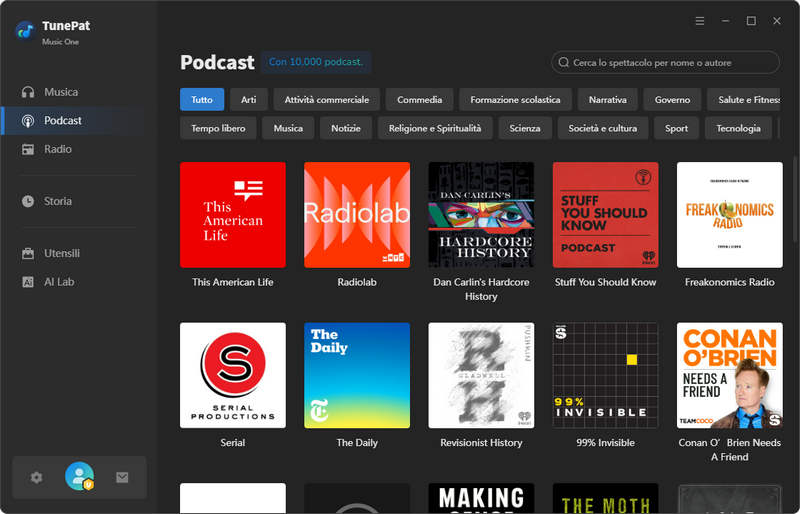
Task: Select the Scienza category
Action: 524,128
